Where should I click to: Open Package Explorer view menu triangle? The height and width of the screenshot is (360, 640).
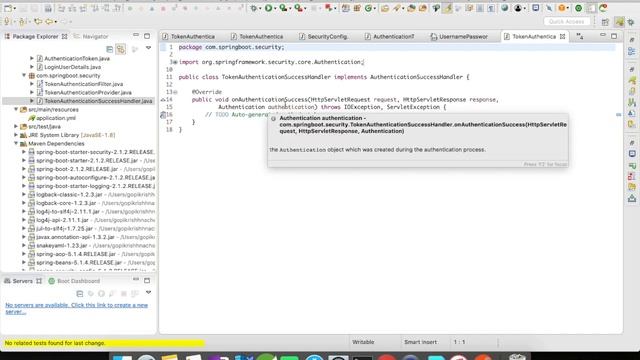click(x=149, y=49)
